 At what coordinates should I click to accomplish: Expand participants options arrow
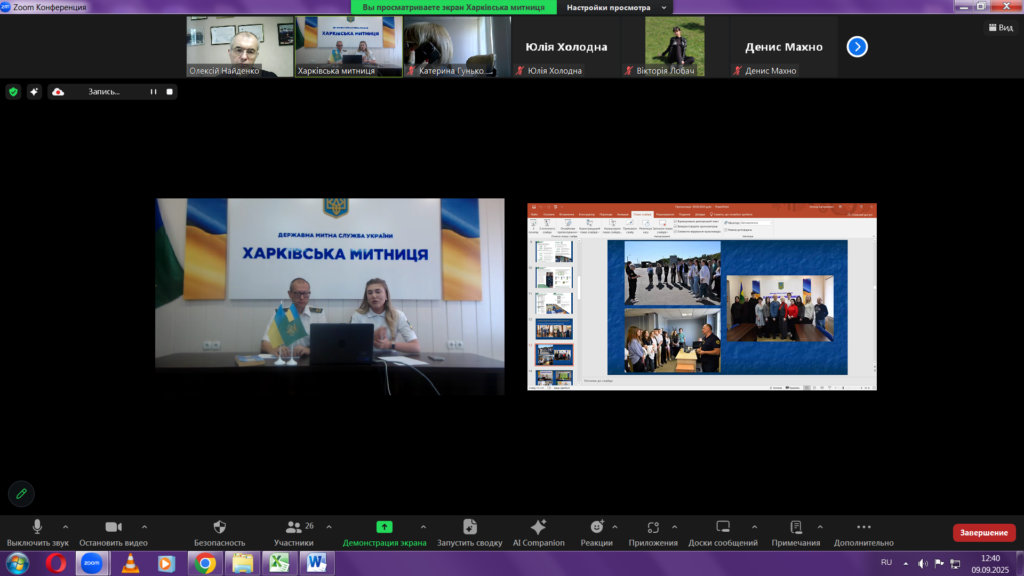click(x=328, y=526)
